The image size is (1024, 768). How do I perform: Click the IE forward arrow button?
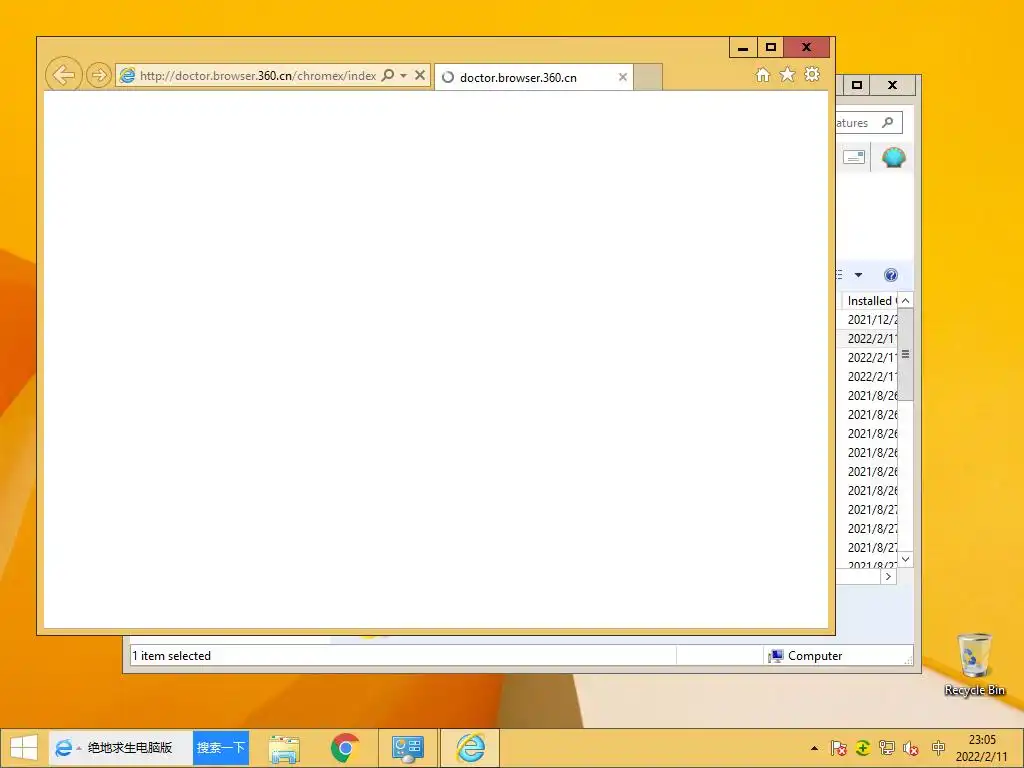99,75
